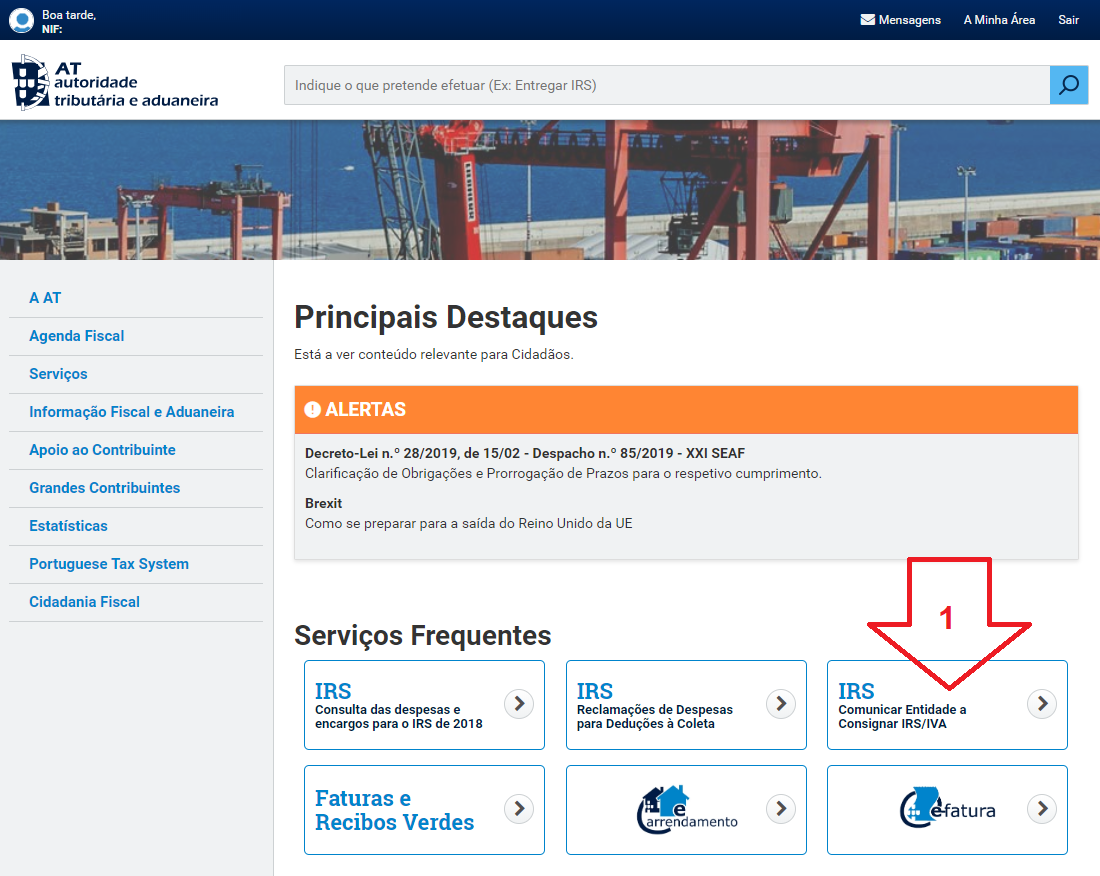Select 'Reclamações de Despesas para Deduções' card text

tap(655, 716)
